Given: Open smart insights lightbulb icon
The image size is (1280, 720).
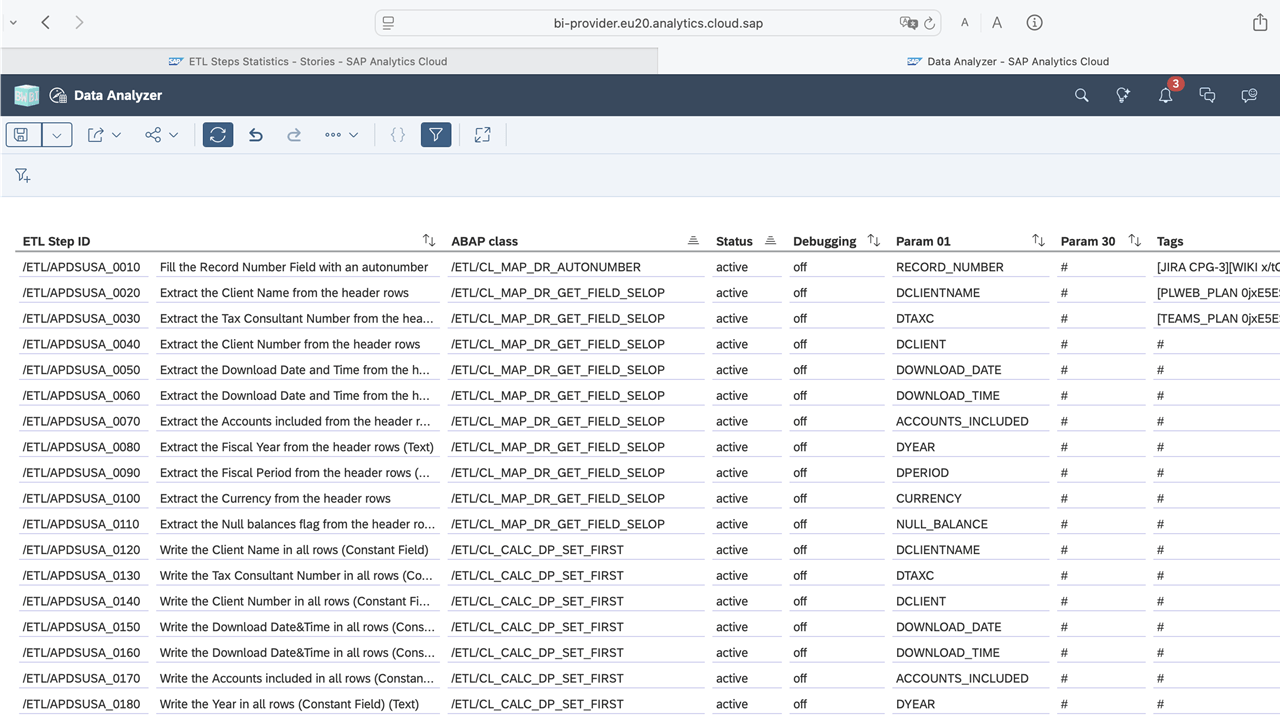Looking at the screenshot, I should point(1123,95).
